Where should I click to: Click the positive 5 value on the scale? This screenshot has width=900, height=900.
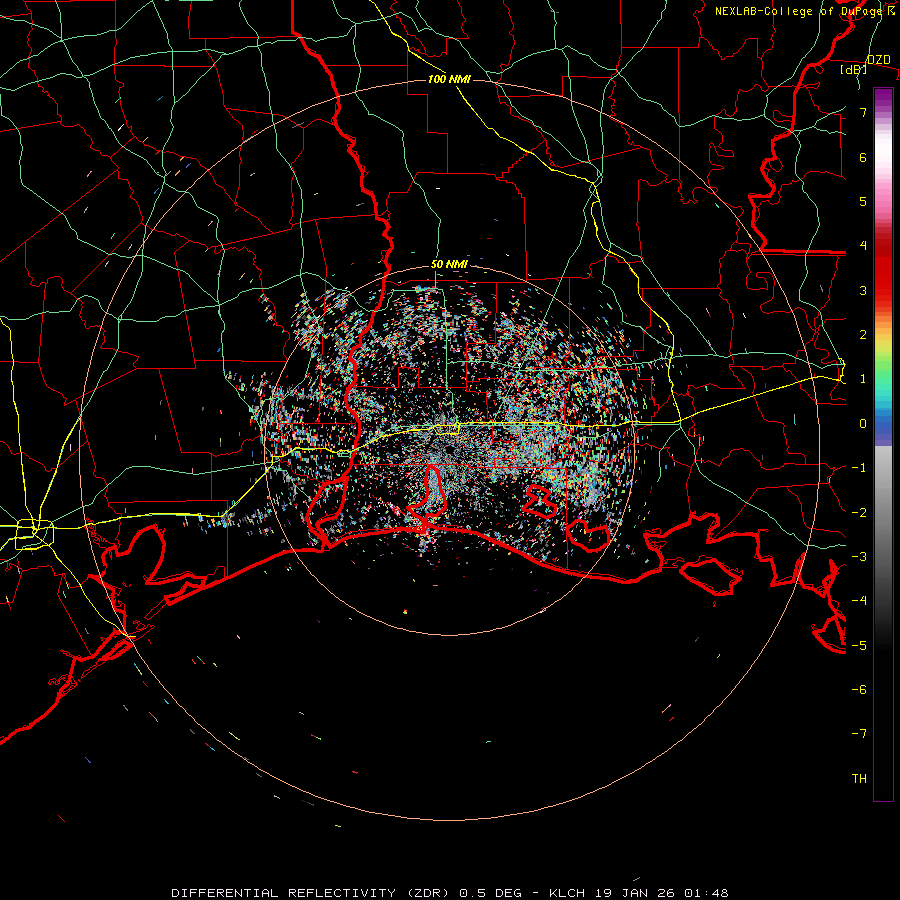pos(863,201)
